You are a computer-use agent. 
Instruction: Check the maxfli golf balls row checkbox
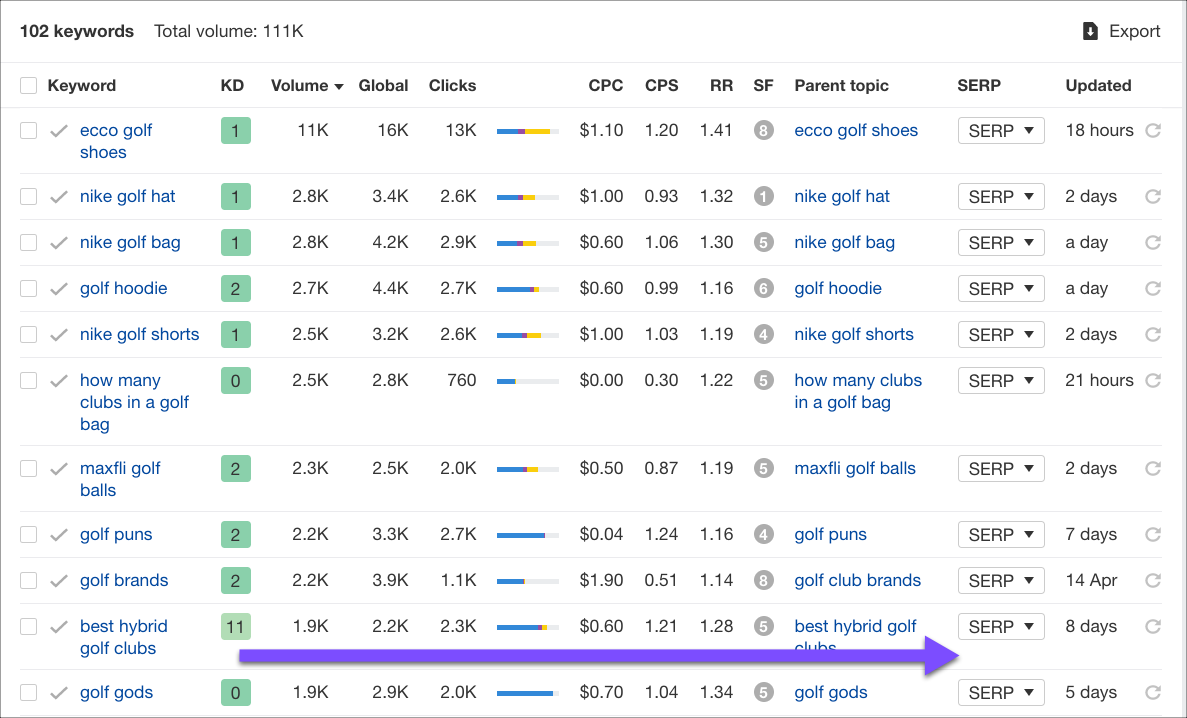click(28, 468)
